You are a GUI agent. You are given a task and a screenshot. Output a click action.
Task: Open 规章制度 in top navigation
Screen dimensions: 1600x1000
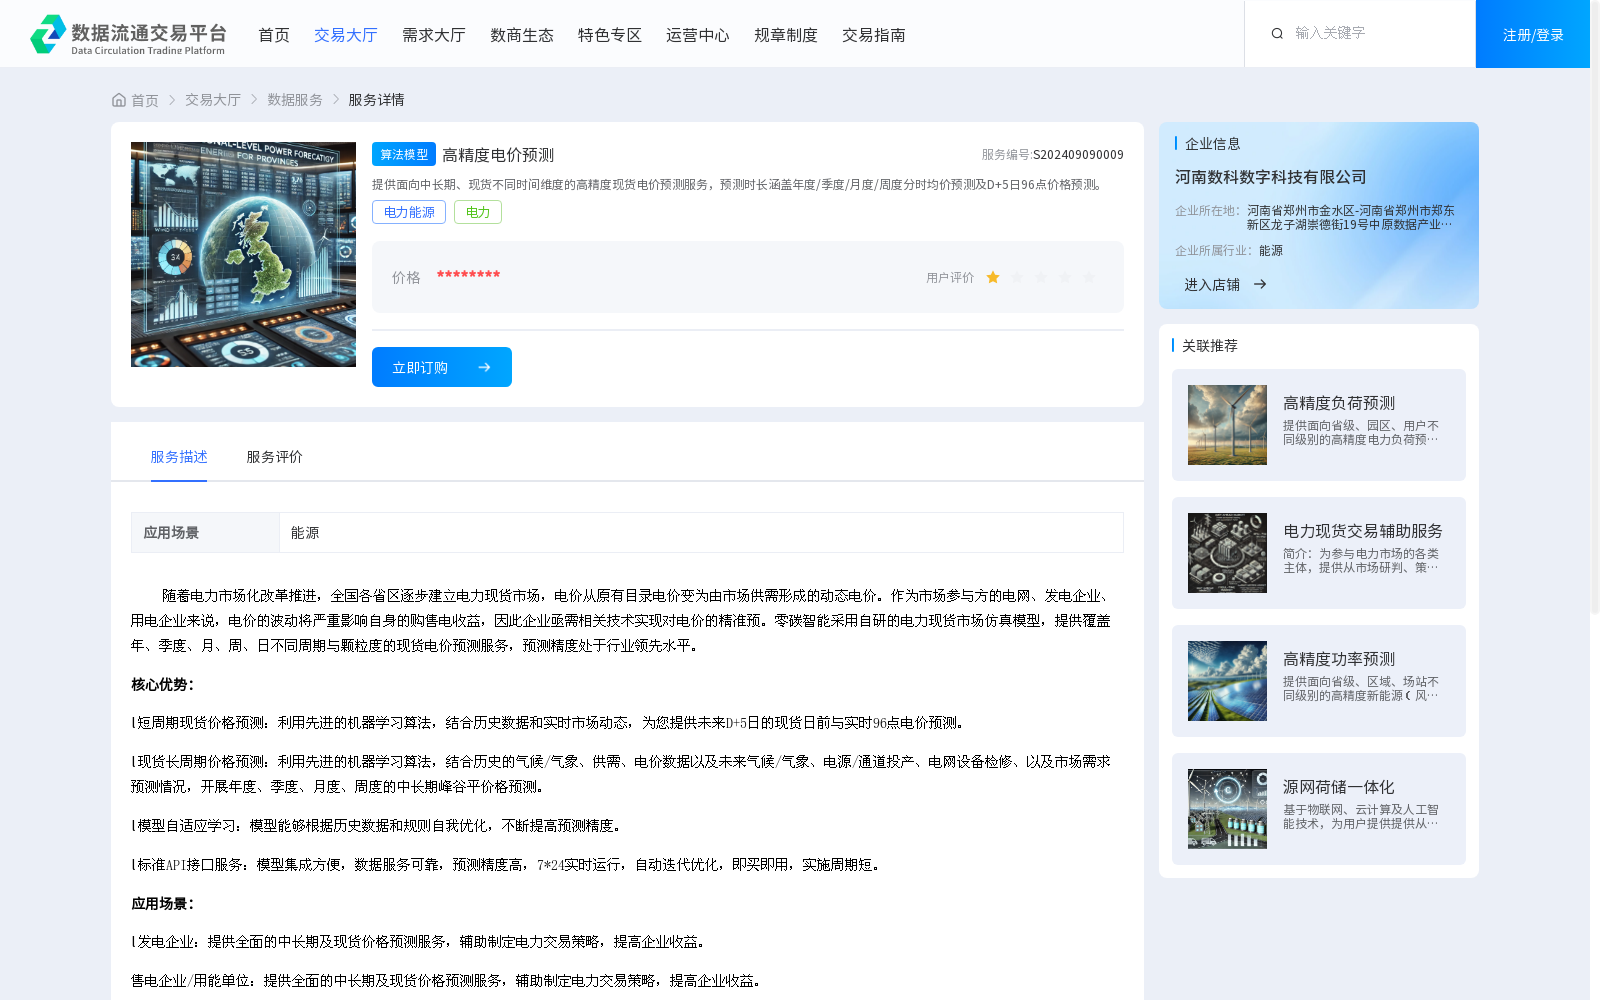coord(786,35)
